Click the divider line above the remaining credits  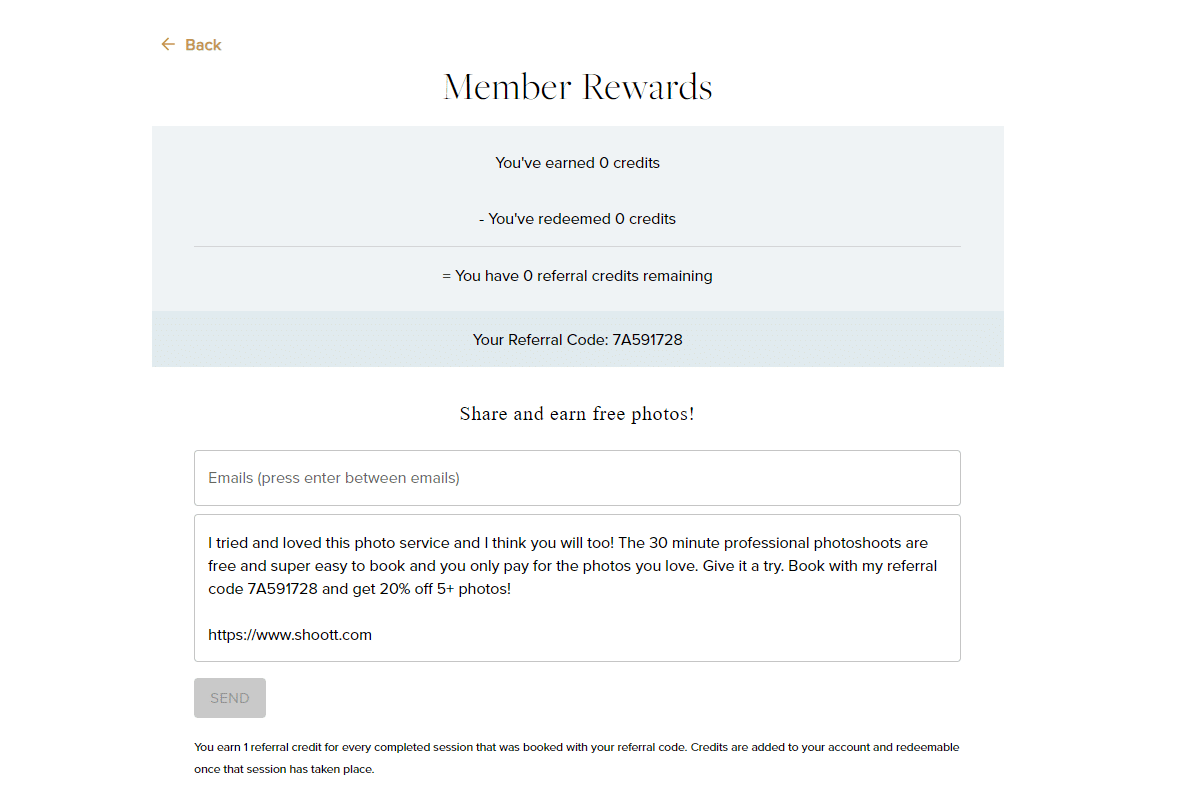click(x=577, y=246)
